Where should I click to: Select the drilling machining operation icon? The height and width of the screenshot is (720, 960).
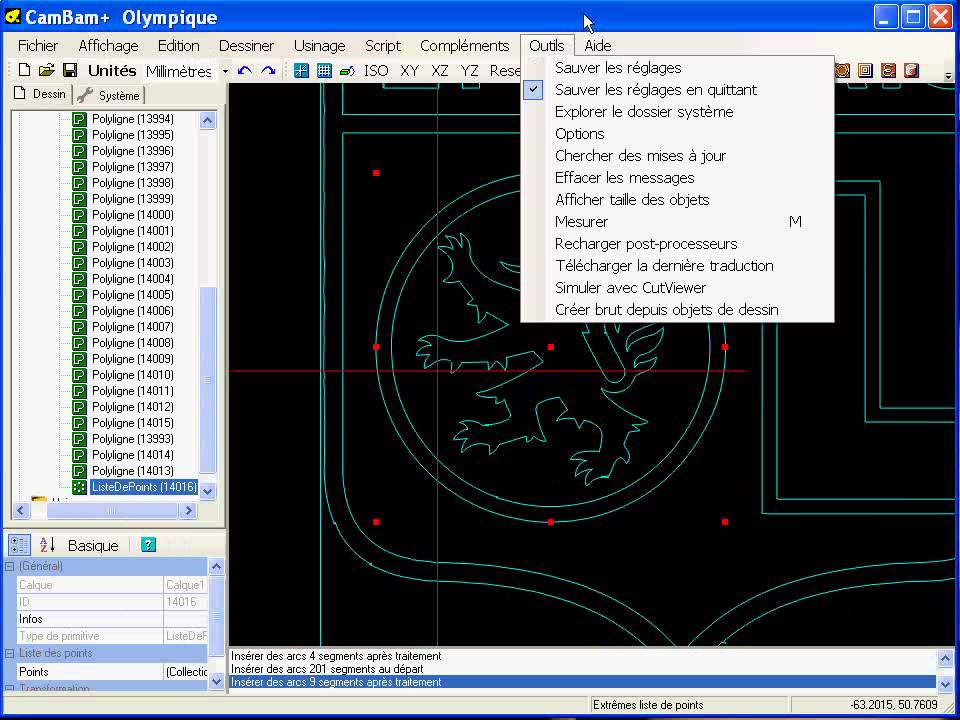pyautogui.click(x=912, y=70)
